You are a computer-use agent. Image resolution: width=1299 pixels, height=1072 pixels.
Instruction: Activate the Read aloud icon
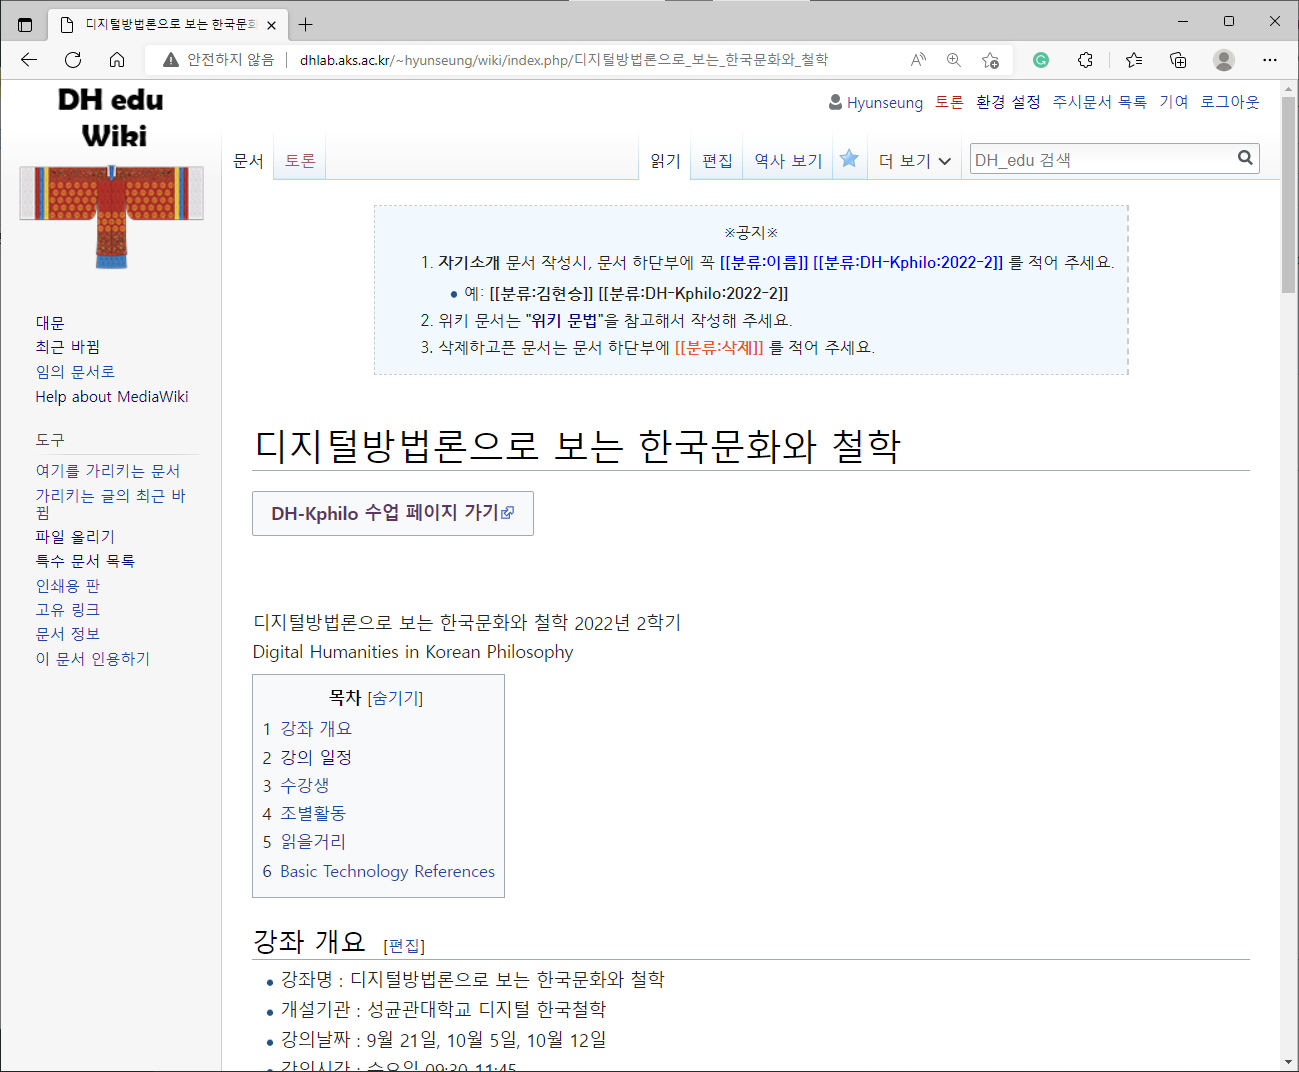click(x=918, y=60)
